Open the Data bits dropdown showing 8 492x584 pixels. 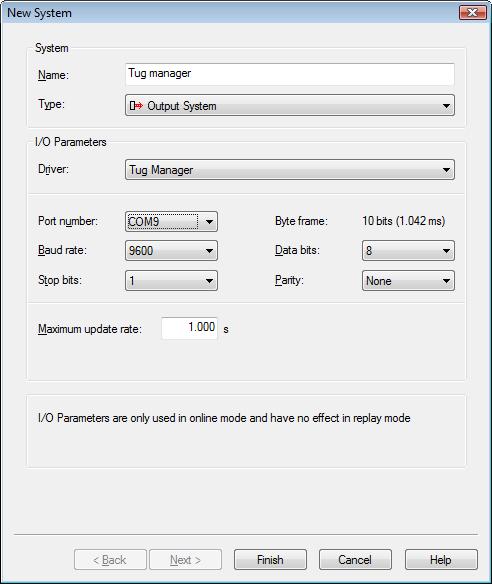coord(408,251)
